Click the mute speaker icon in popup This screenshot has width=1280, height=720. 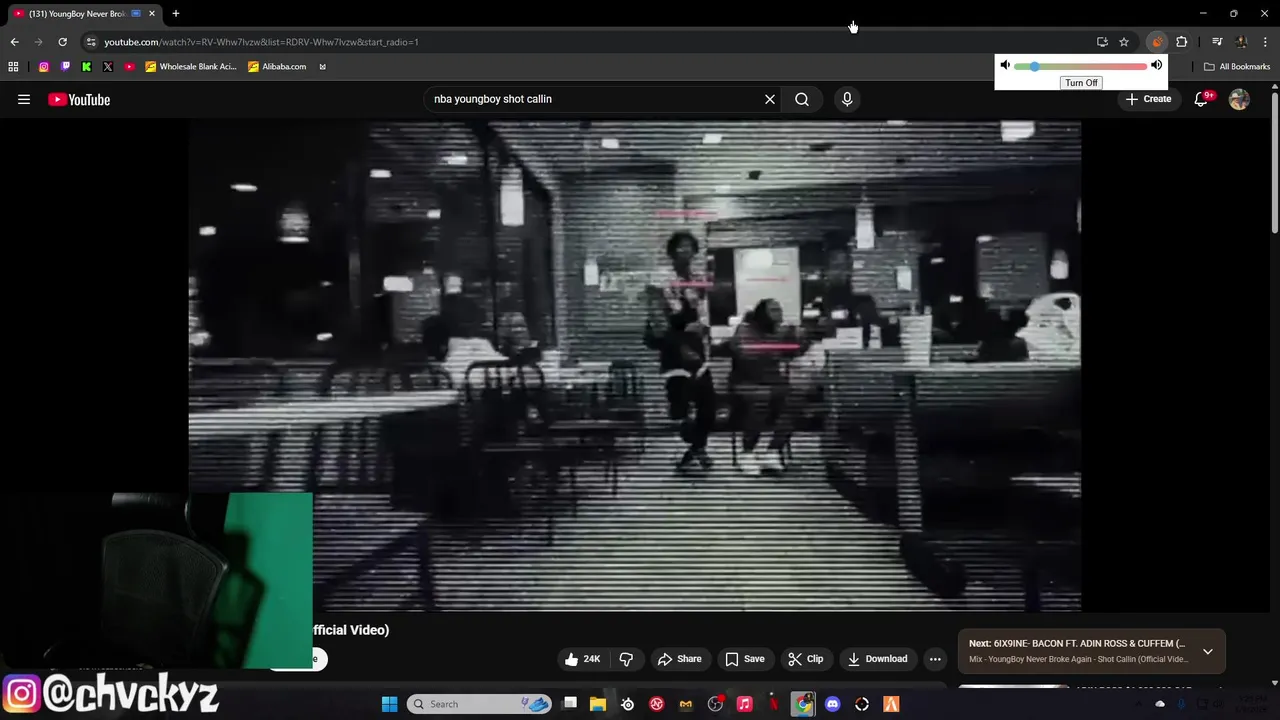click(1005, 65)
